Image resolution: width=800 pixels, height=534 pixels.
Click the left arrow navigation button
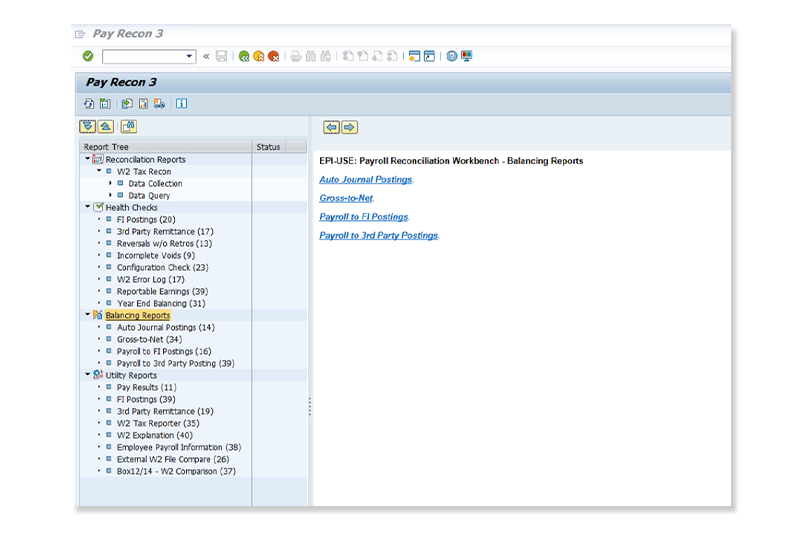(x=332, y=127)
